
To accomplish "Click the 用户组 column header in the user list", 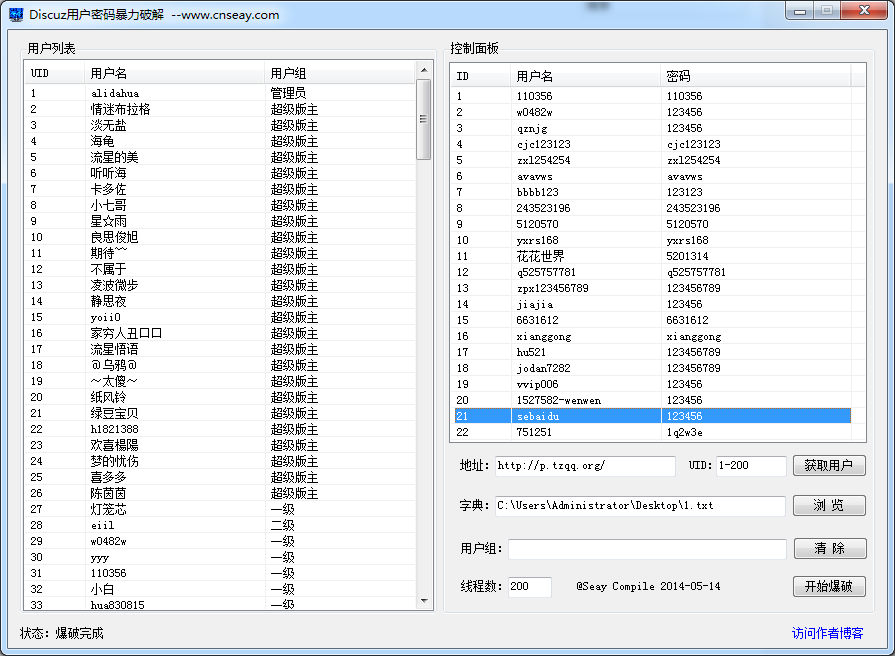I will [340, 73].
